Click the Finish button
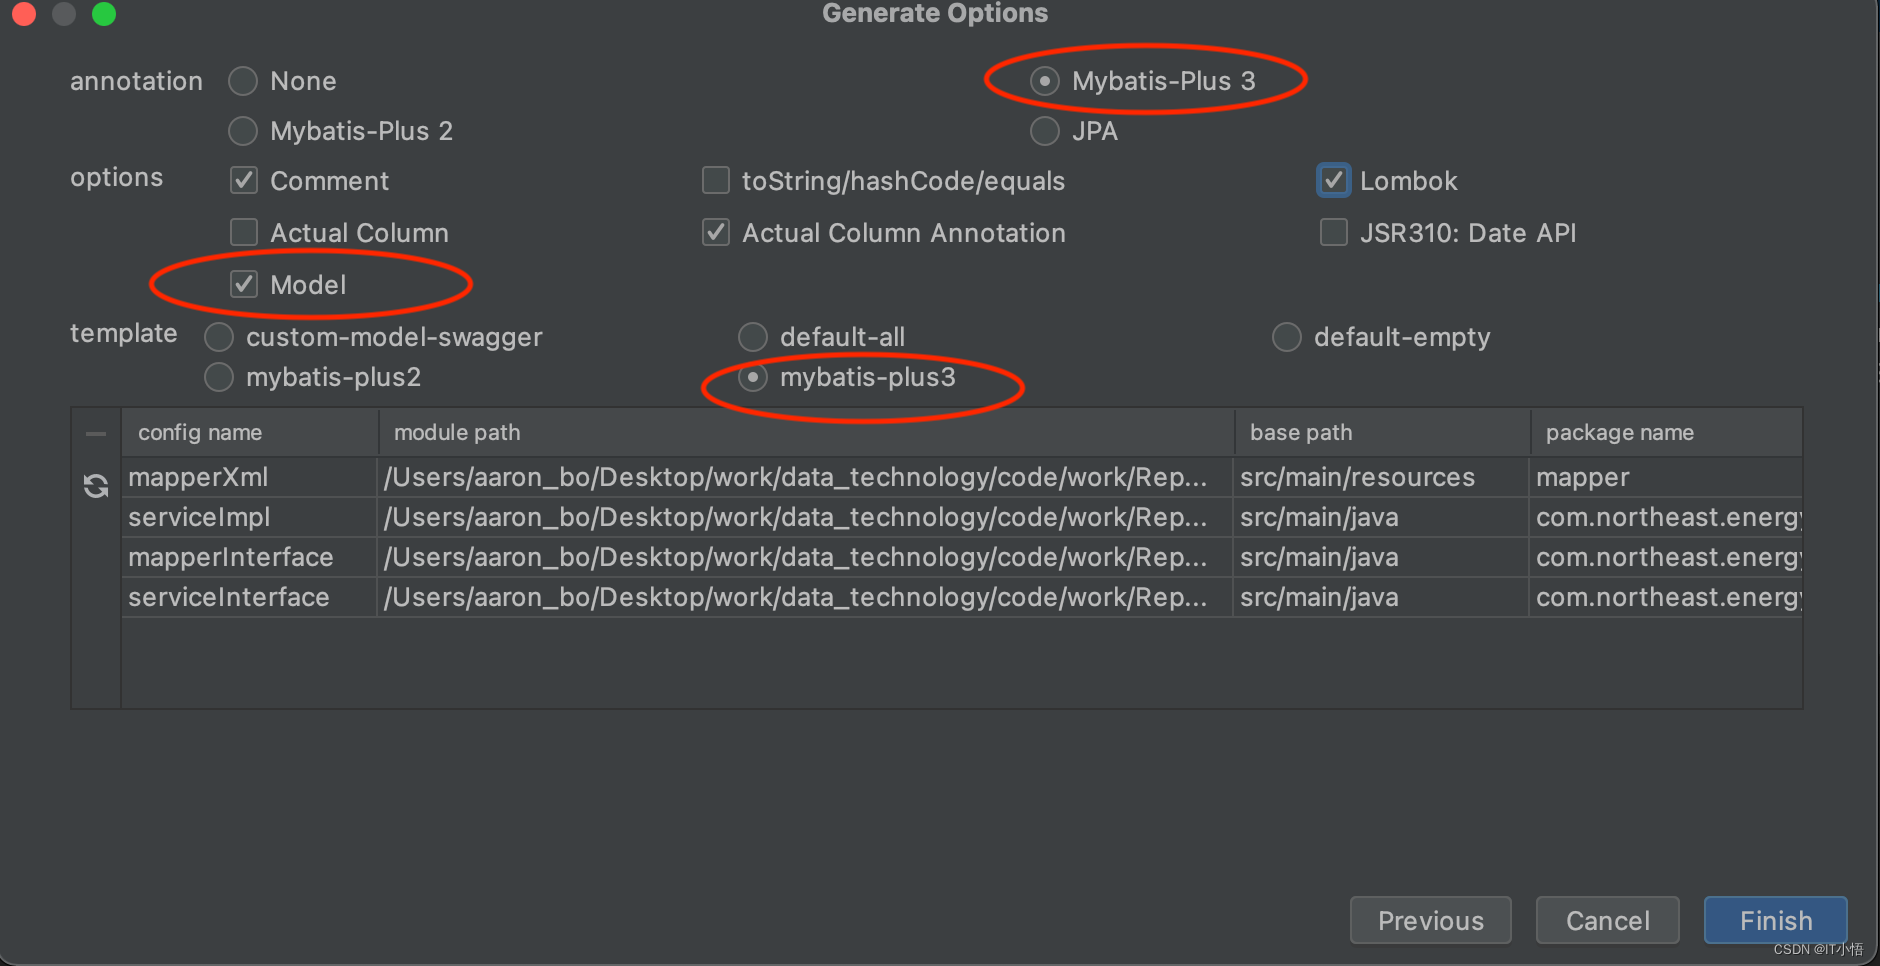 pos(1775,920)
